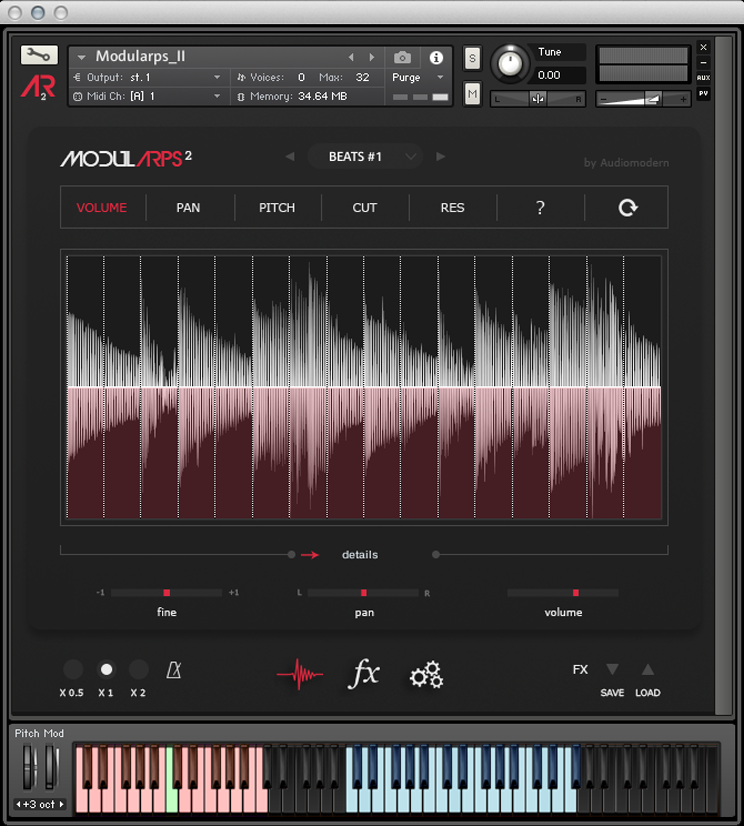Select the X 0.5 speed option

coord(73,670)
